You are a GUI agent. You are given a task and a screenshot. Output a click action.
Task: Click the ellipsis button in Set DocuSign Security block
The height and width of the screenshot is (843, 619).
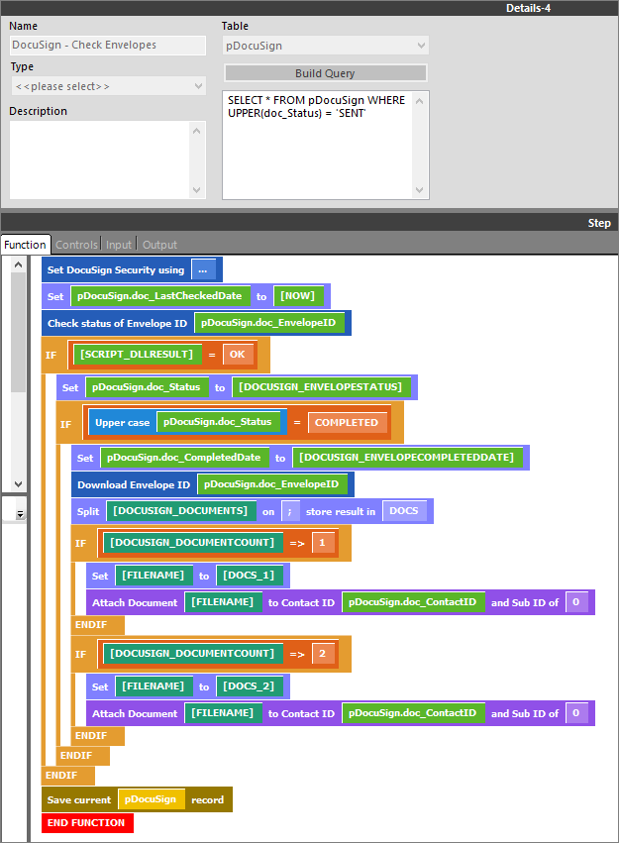tap(203, 270)
